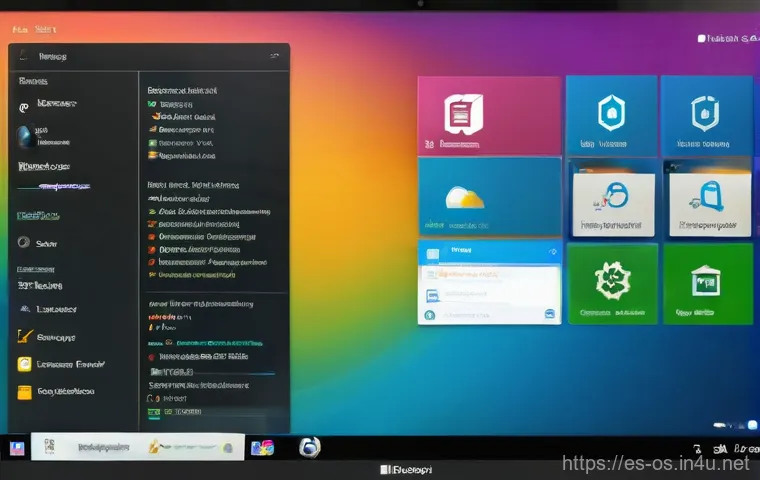This screenshot has width=760, height=480.
Task: Click the start menu row with the red pin icon
Action: 199,356
